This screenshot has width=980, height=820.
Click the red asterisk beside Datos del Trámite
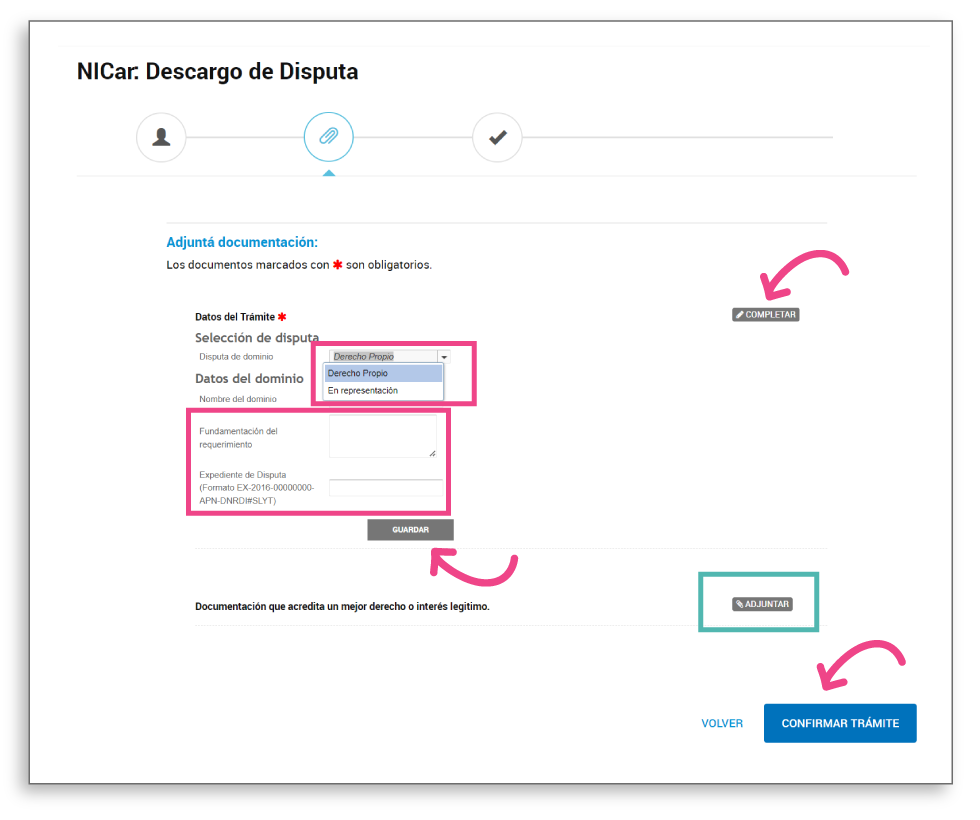point(281,316)
